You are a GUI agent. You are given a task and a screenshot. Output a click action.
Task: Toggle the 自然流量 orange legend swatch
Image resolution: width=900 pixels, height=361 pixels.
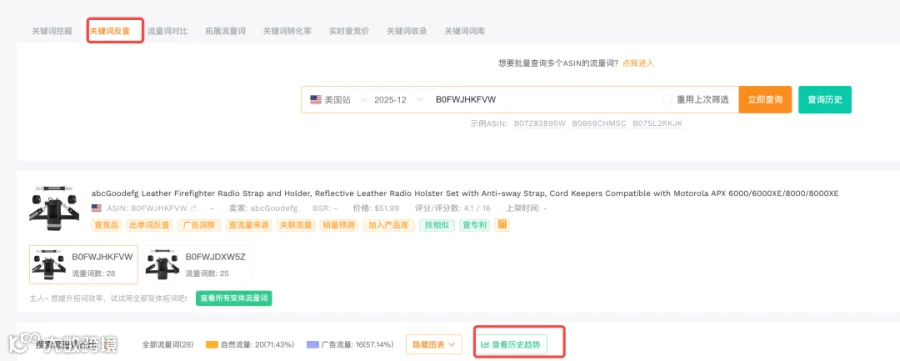[x=212, y=345]
